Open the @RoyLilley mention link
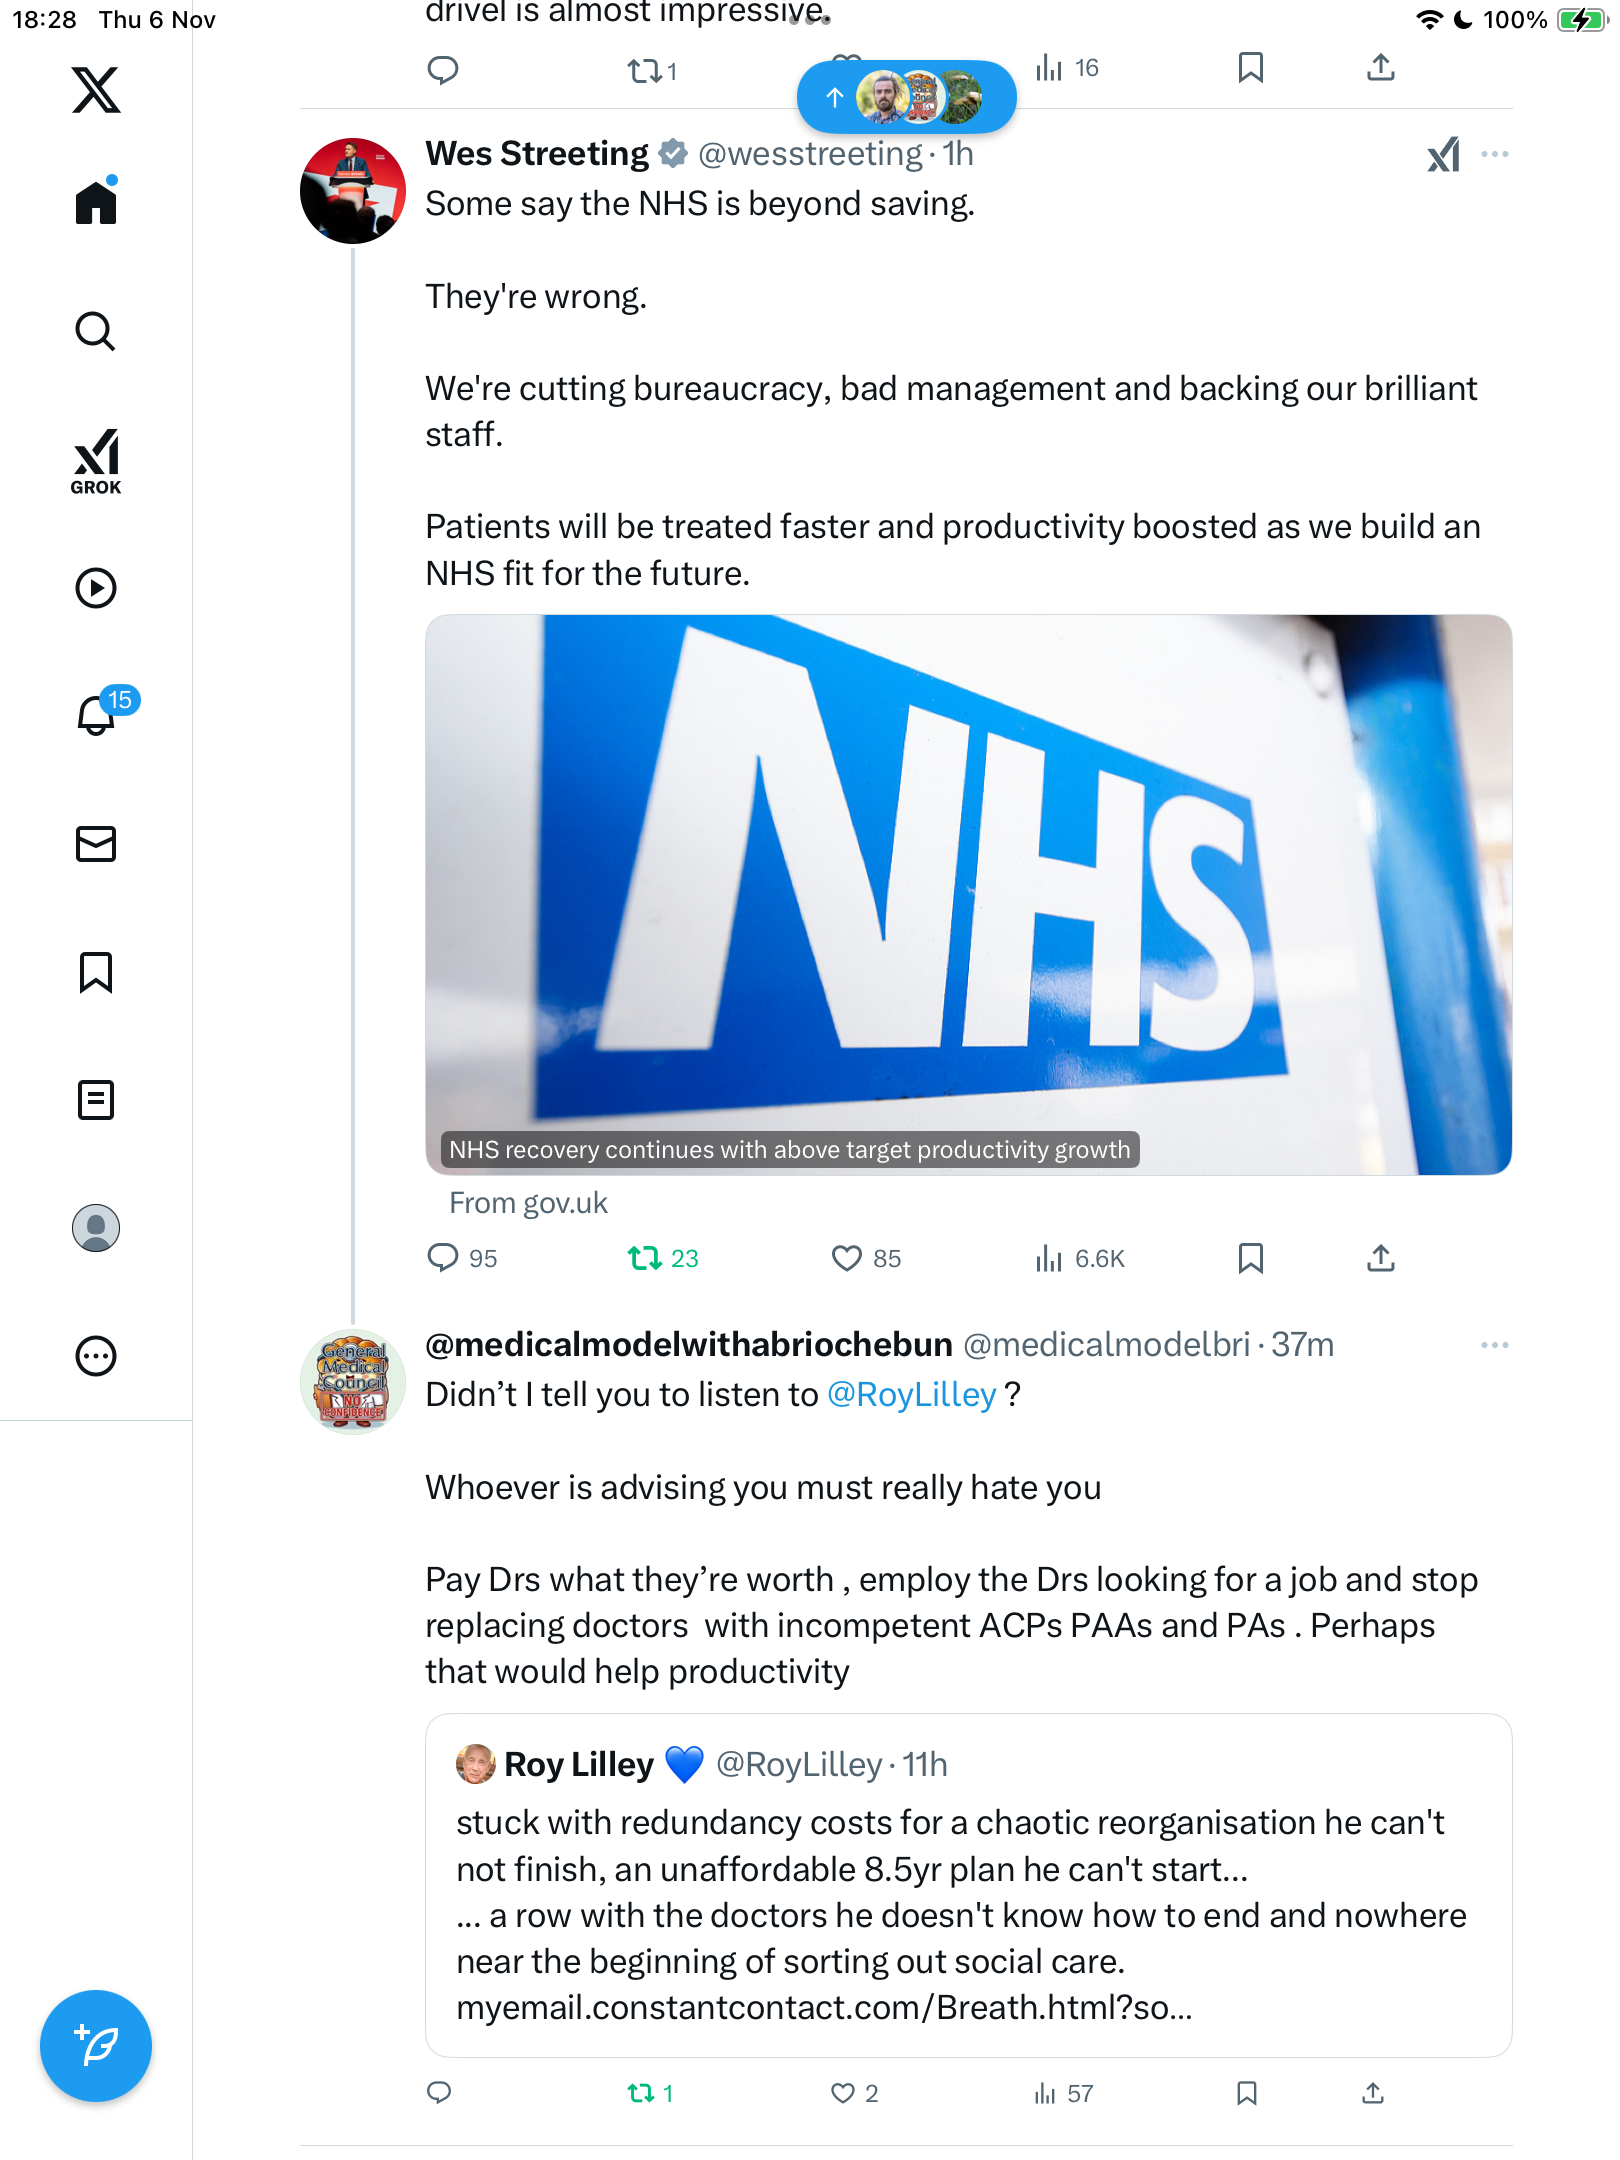 coord(911,1395)
